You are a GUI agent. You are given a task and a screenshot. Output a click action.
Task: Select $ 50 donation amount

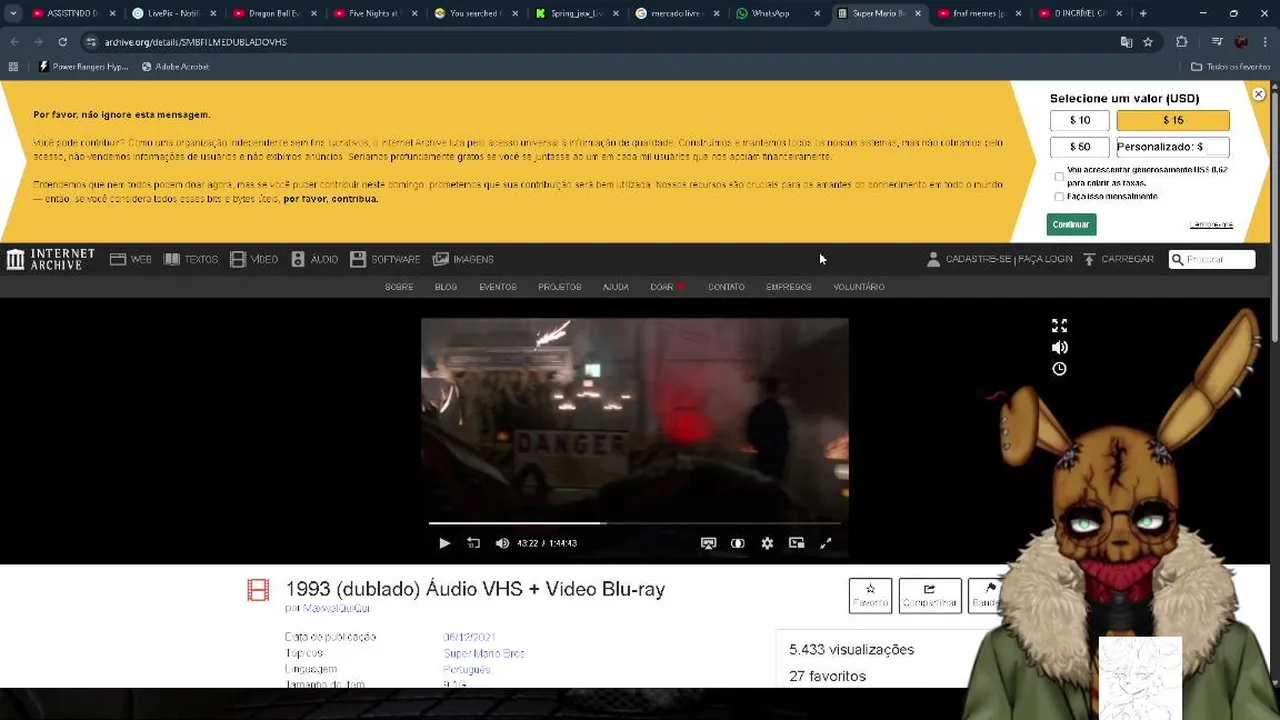[1080, 146]
